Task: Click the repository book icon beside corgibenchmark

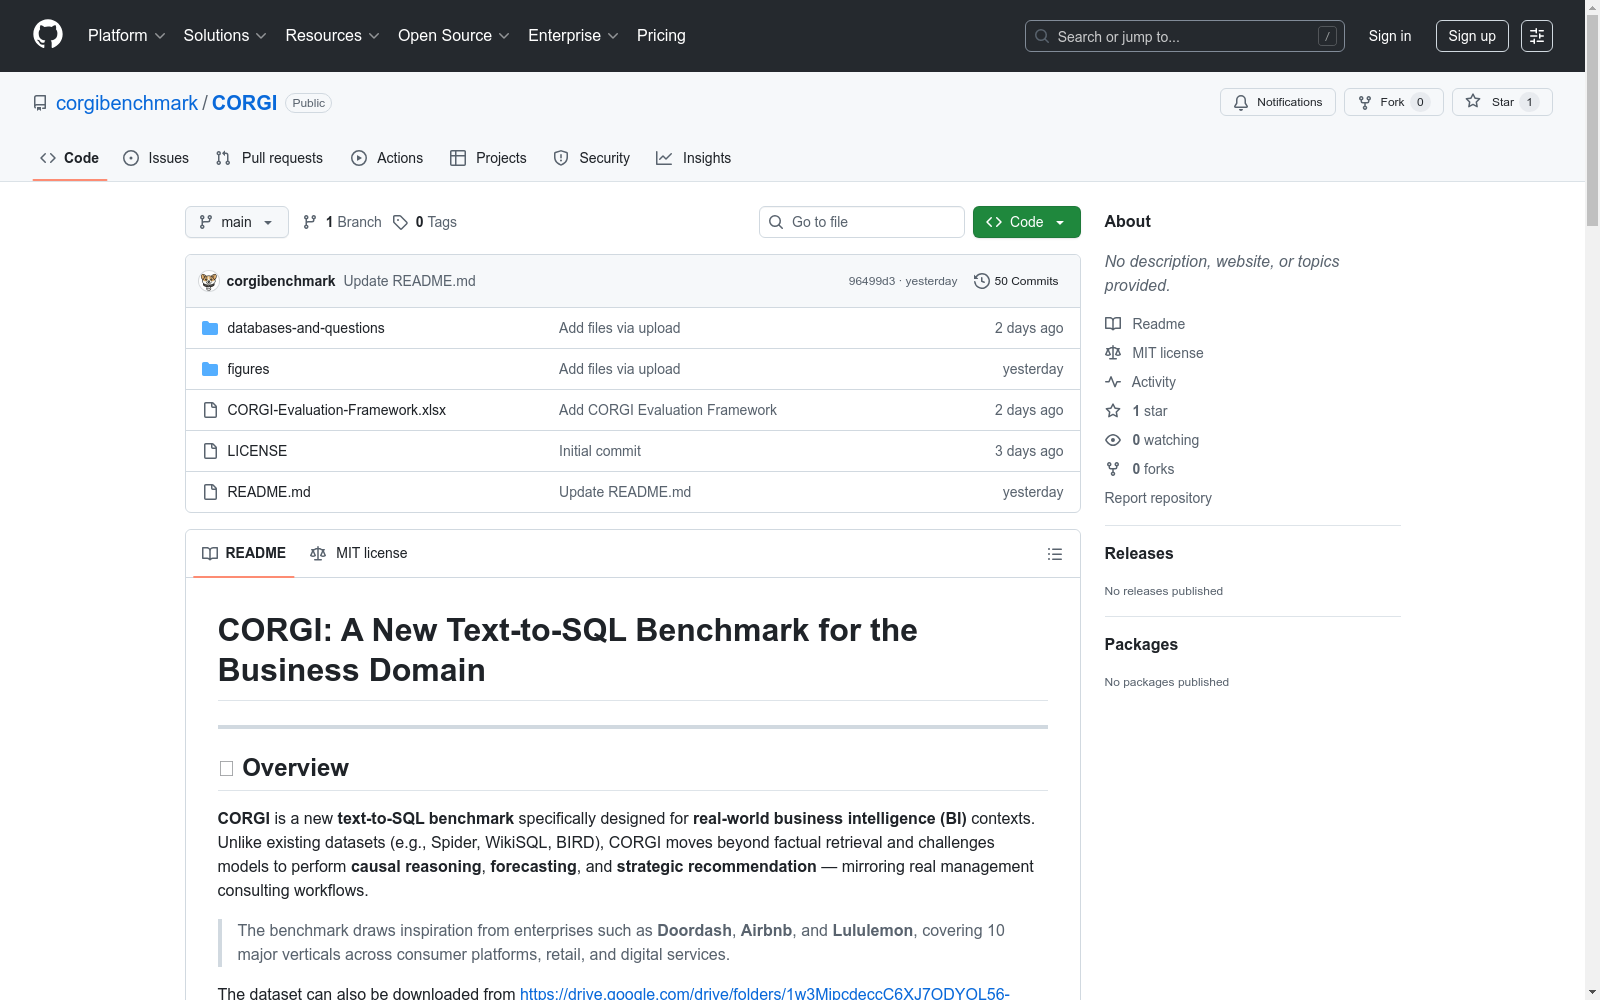Action: pos(40,103)
